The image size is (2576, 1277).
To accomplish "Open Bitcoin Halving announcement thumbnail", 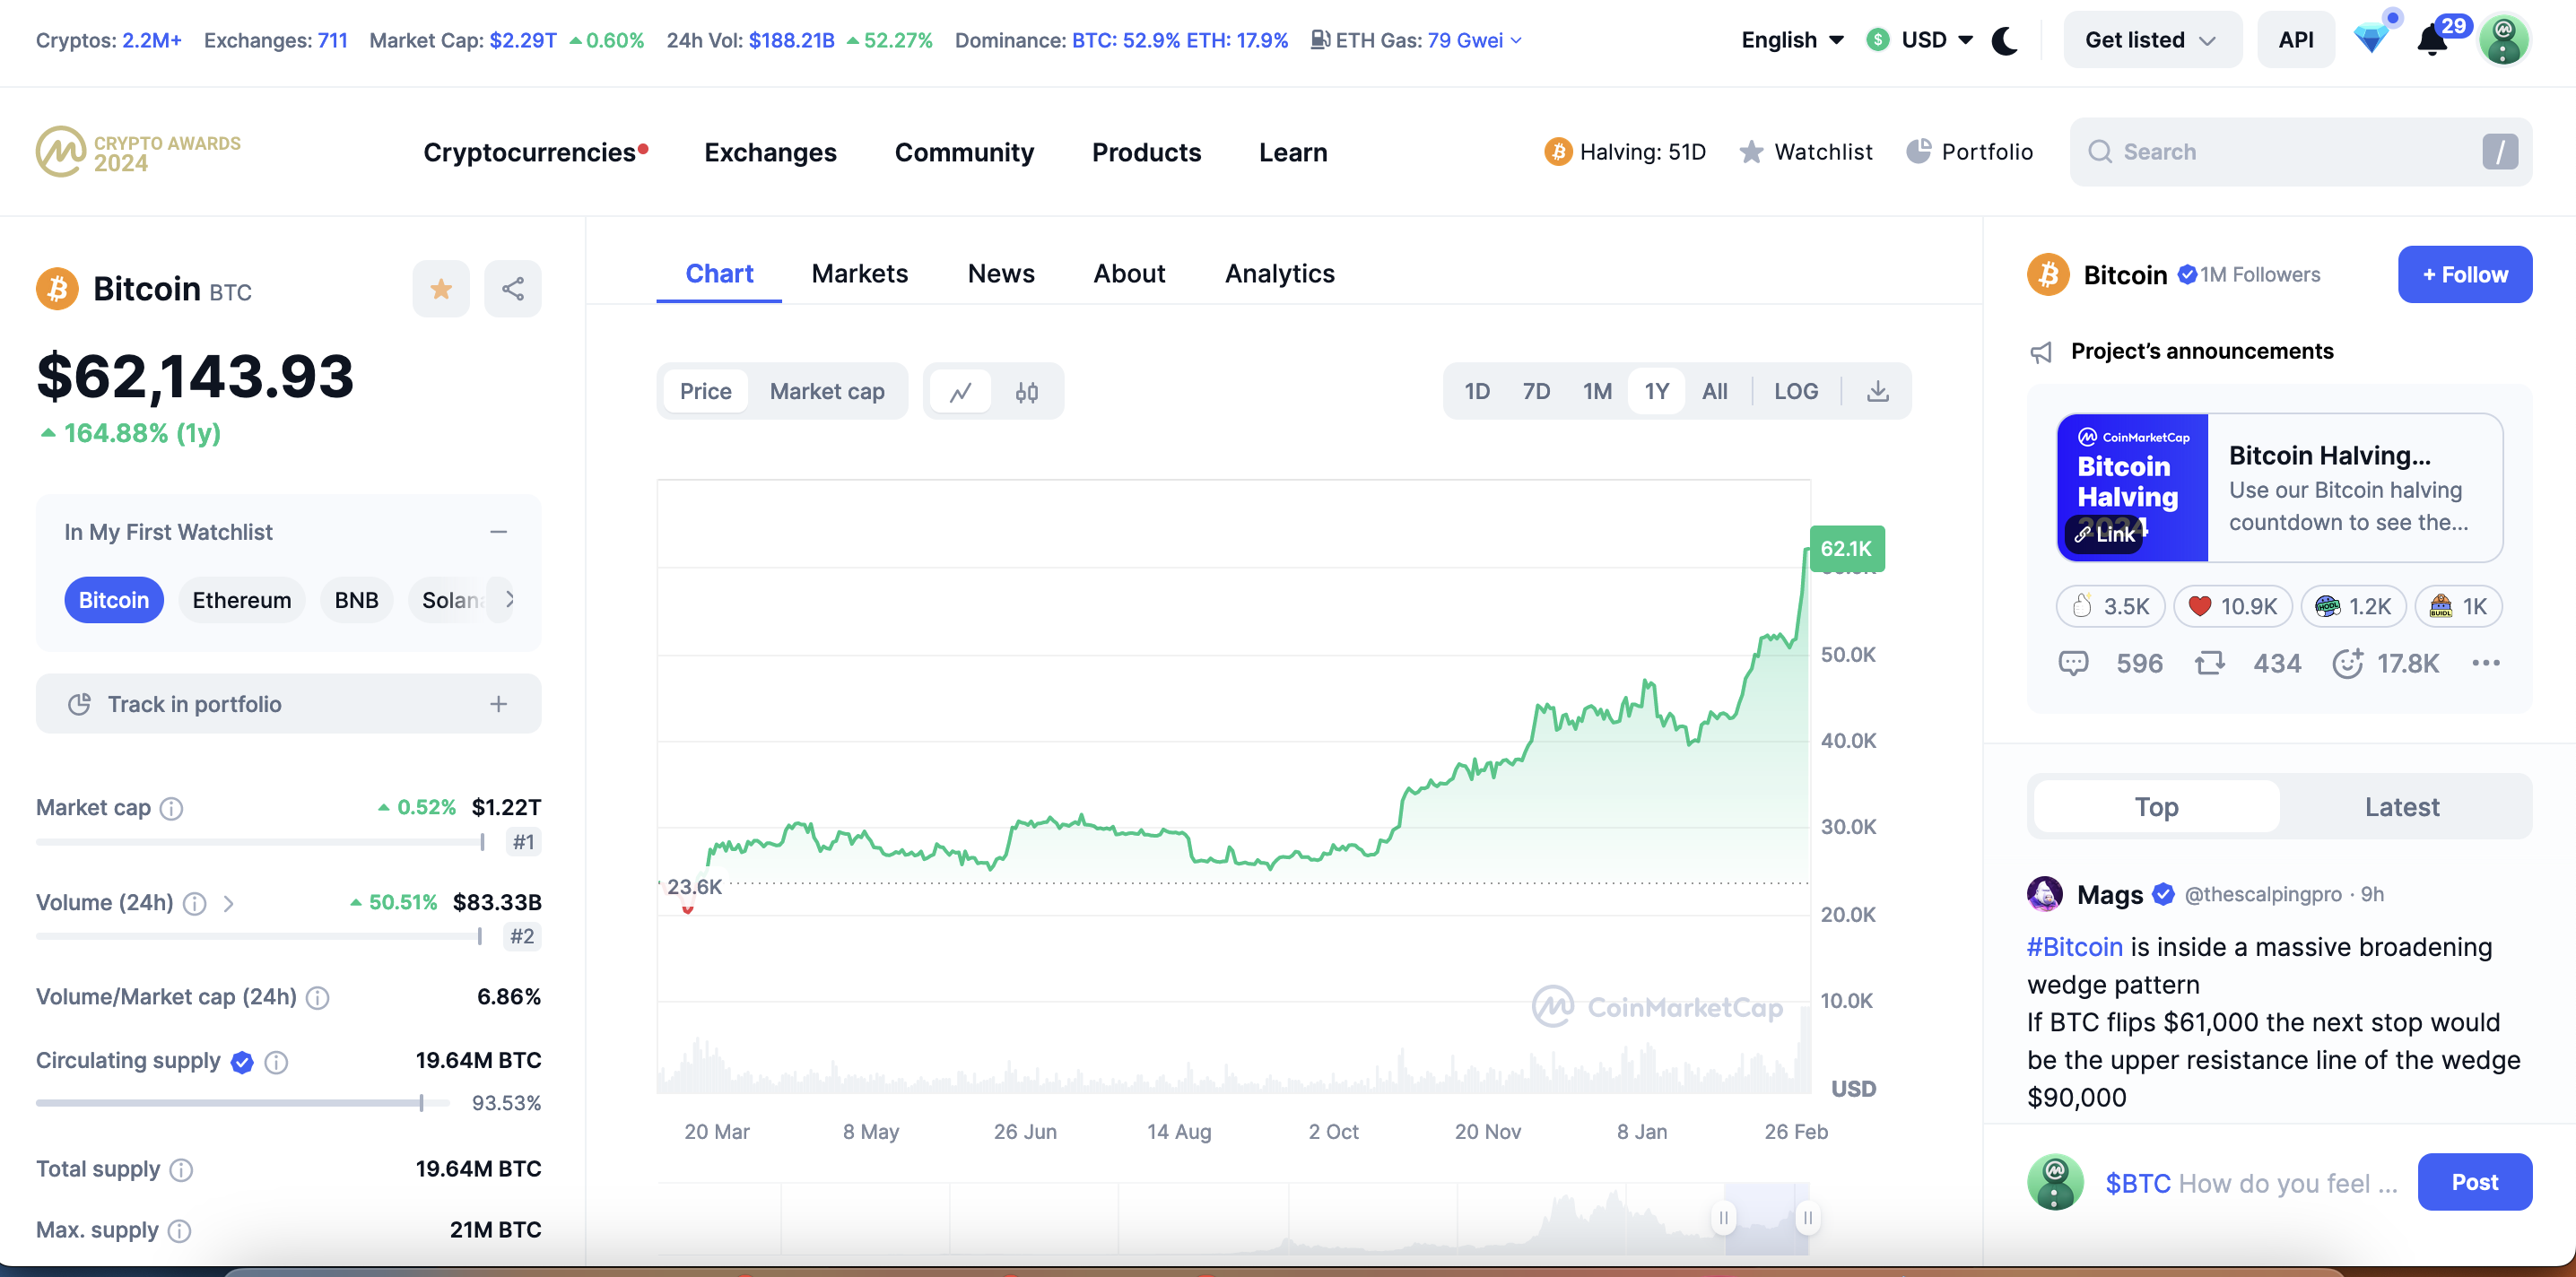I will (x=2132, y=488).
